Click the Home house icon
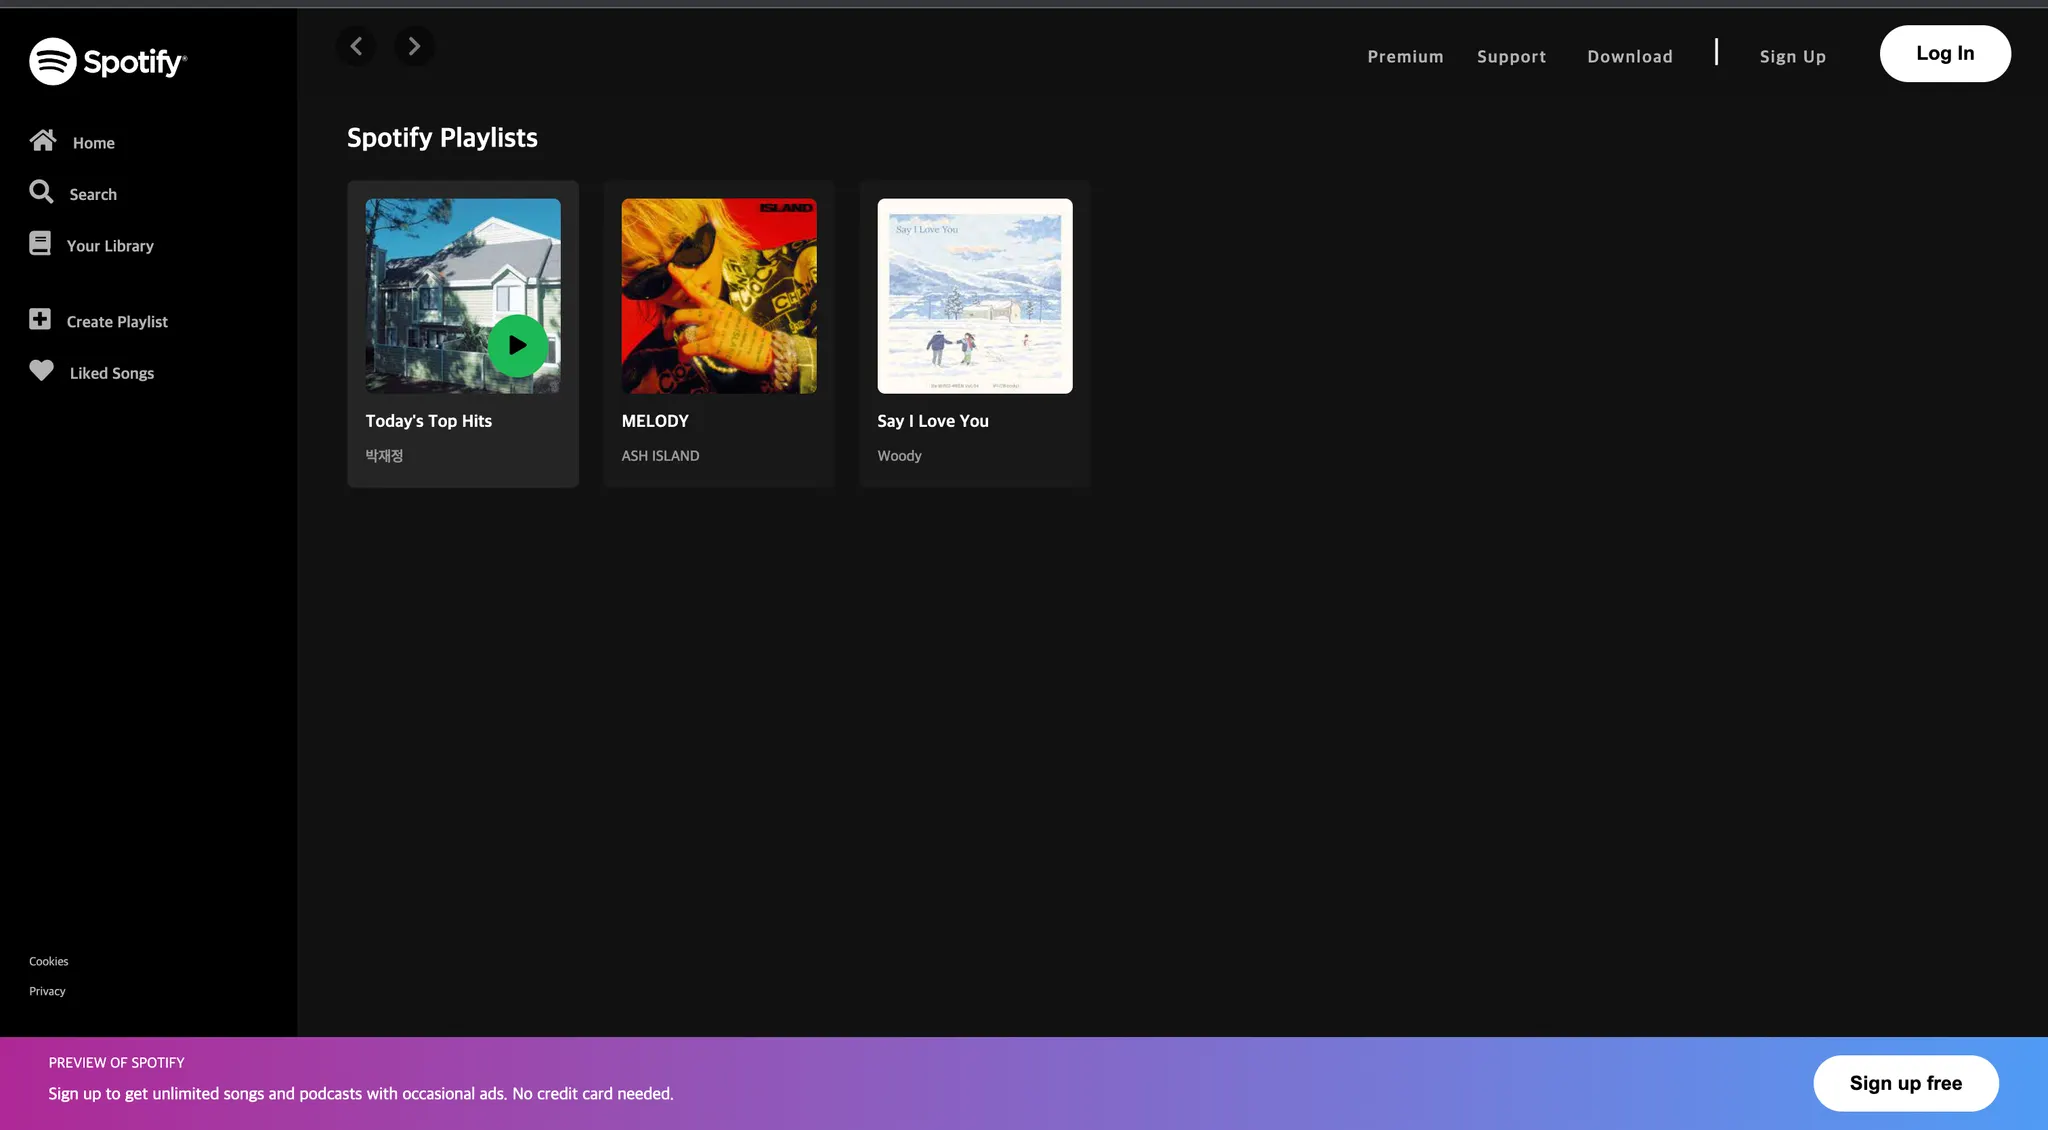Image resolution: width=2048 pixels, height=1130 pixels. click(x=42, y=141)
